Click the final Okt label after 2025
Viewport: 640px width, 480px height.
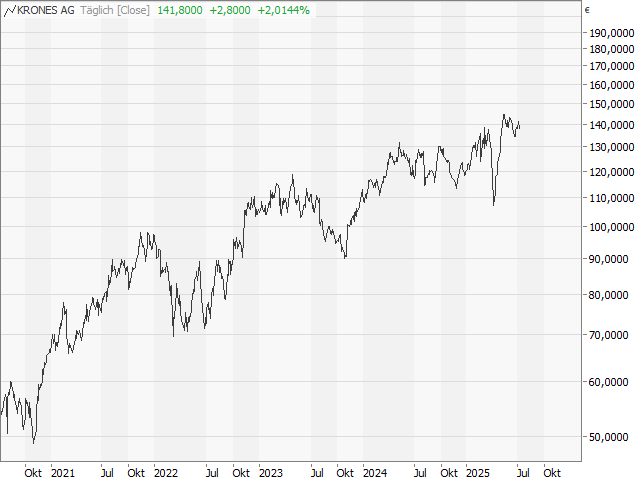coord(552,473)
